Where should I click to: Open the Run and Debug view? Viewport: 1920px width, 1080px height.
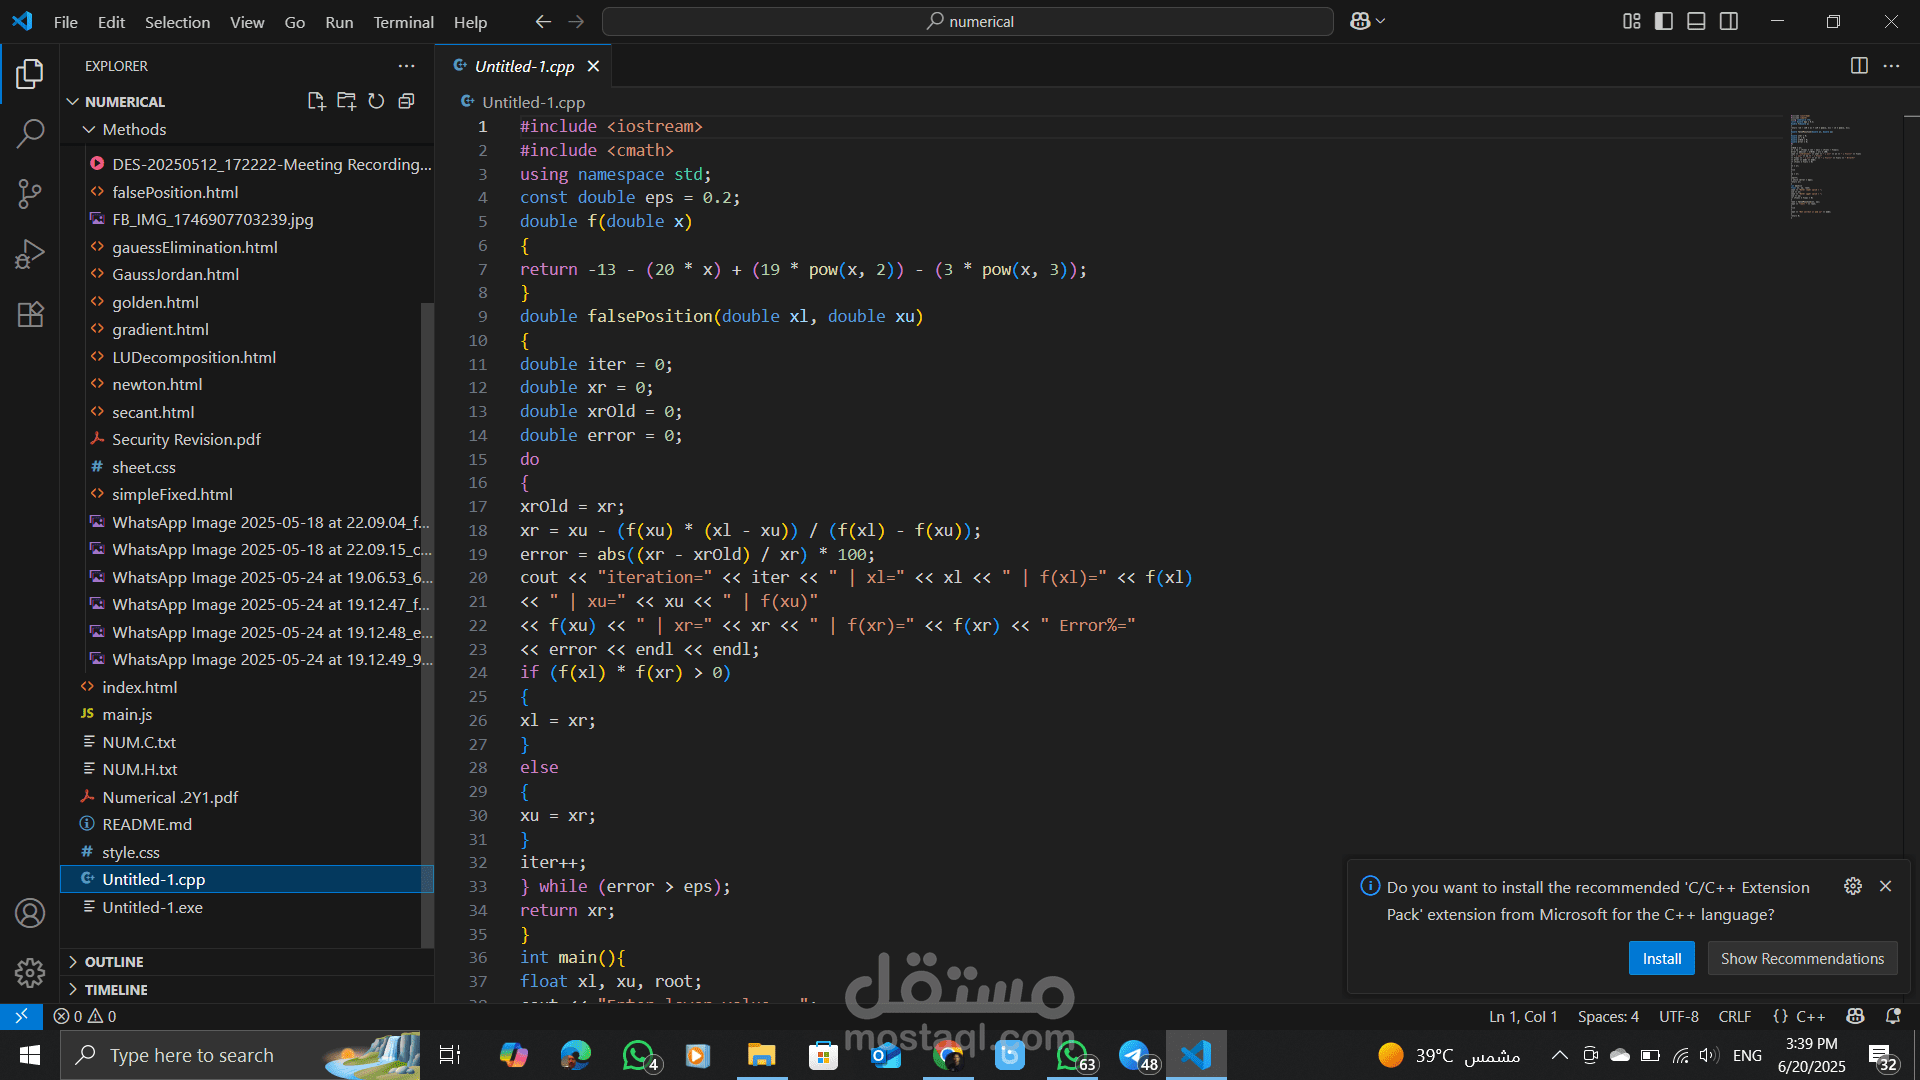pyautogui.click(x=30, y=254)
